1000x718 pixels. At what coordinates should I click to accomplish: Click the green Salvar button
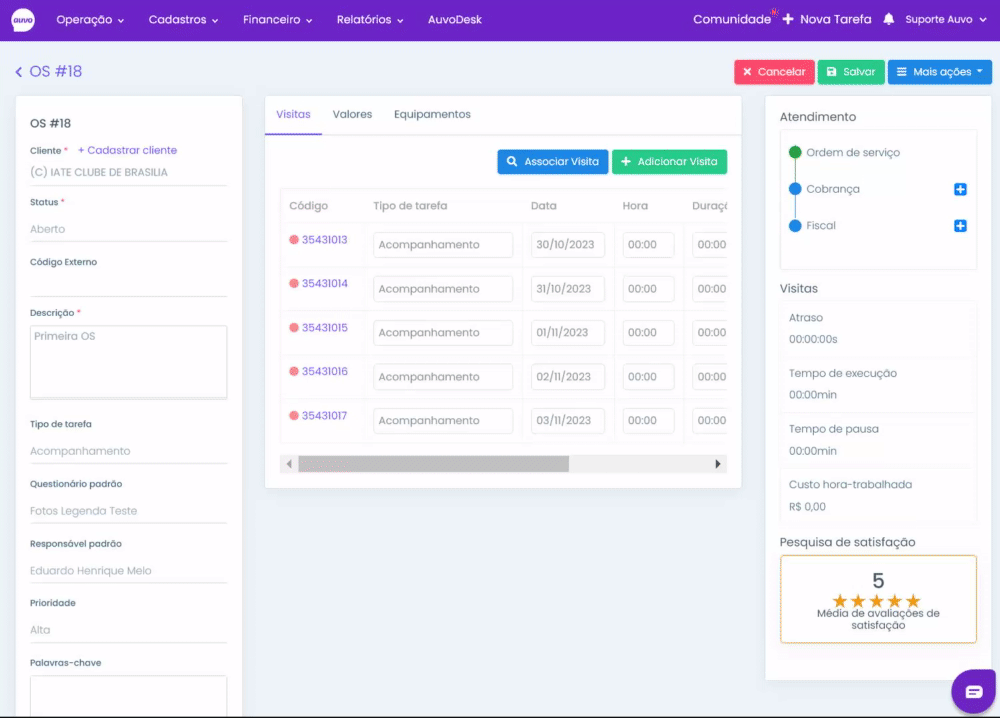click(x=851, y=72)
